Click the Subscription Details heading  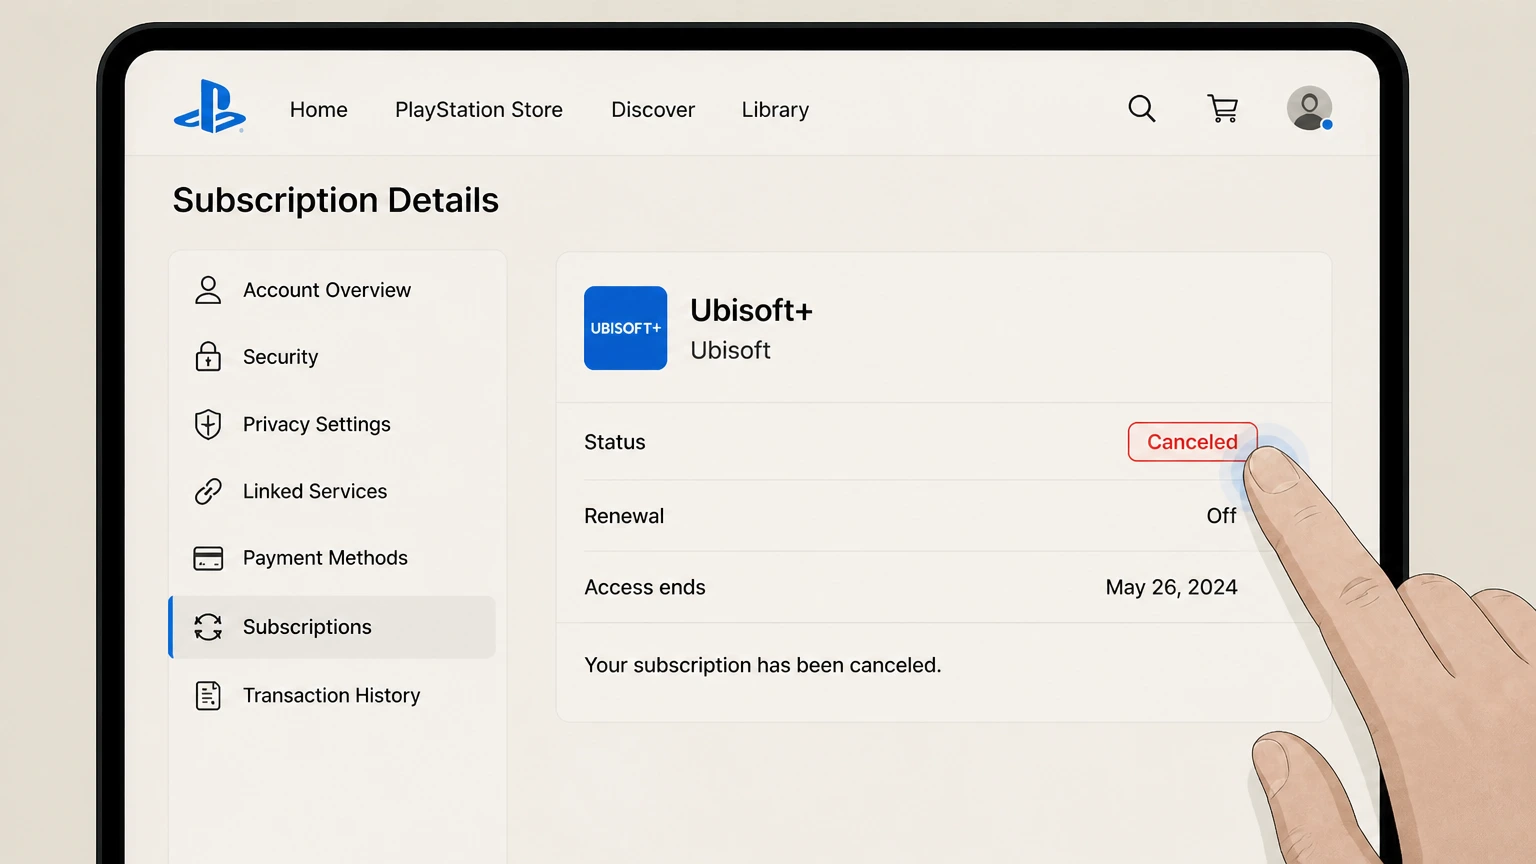tap(336, 200)
